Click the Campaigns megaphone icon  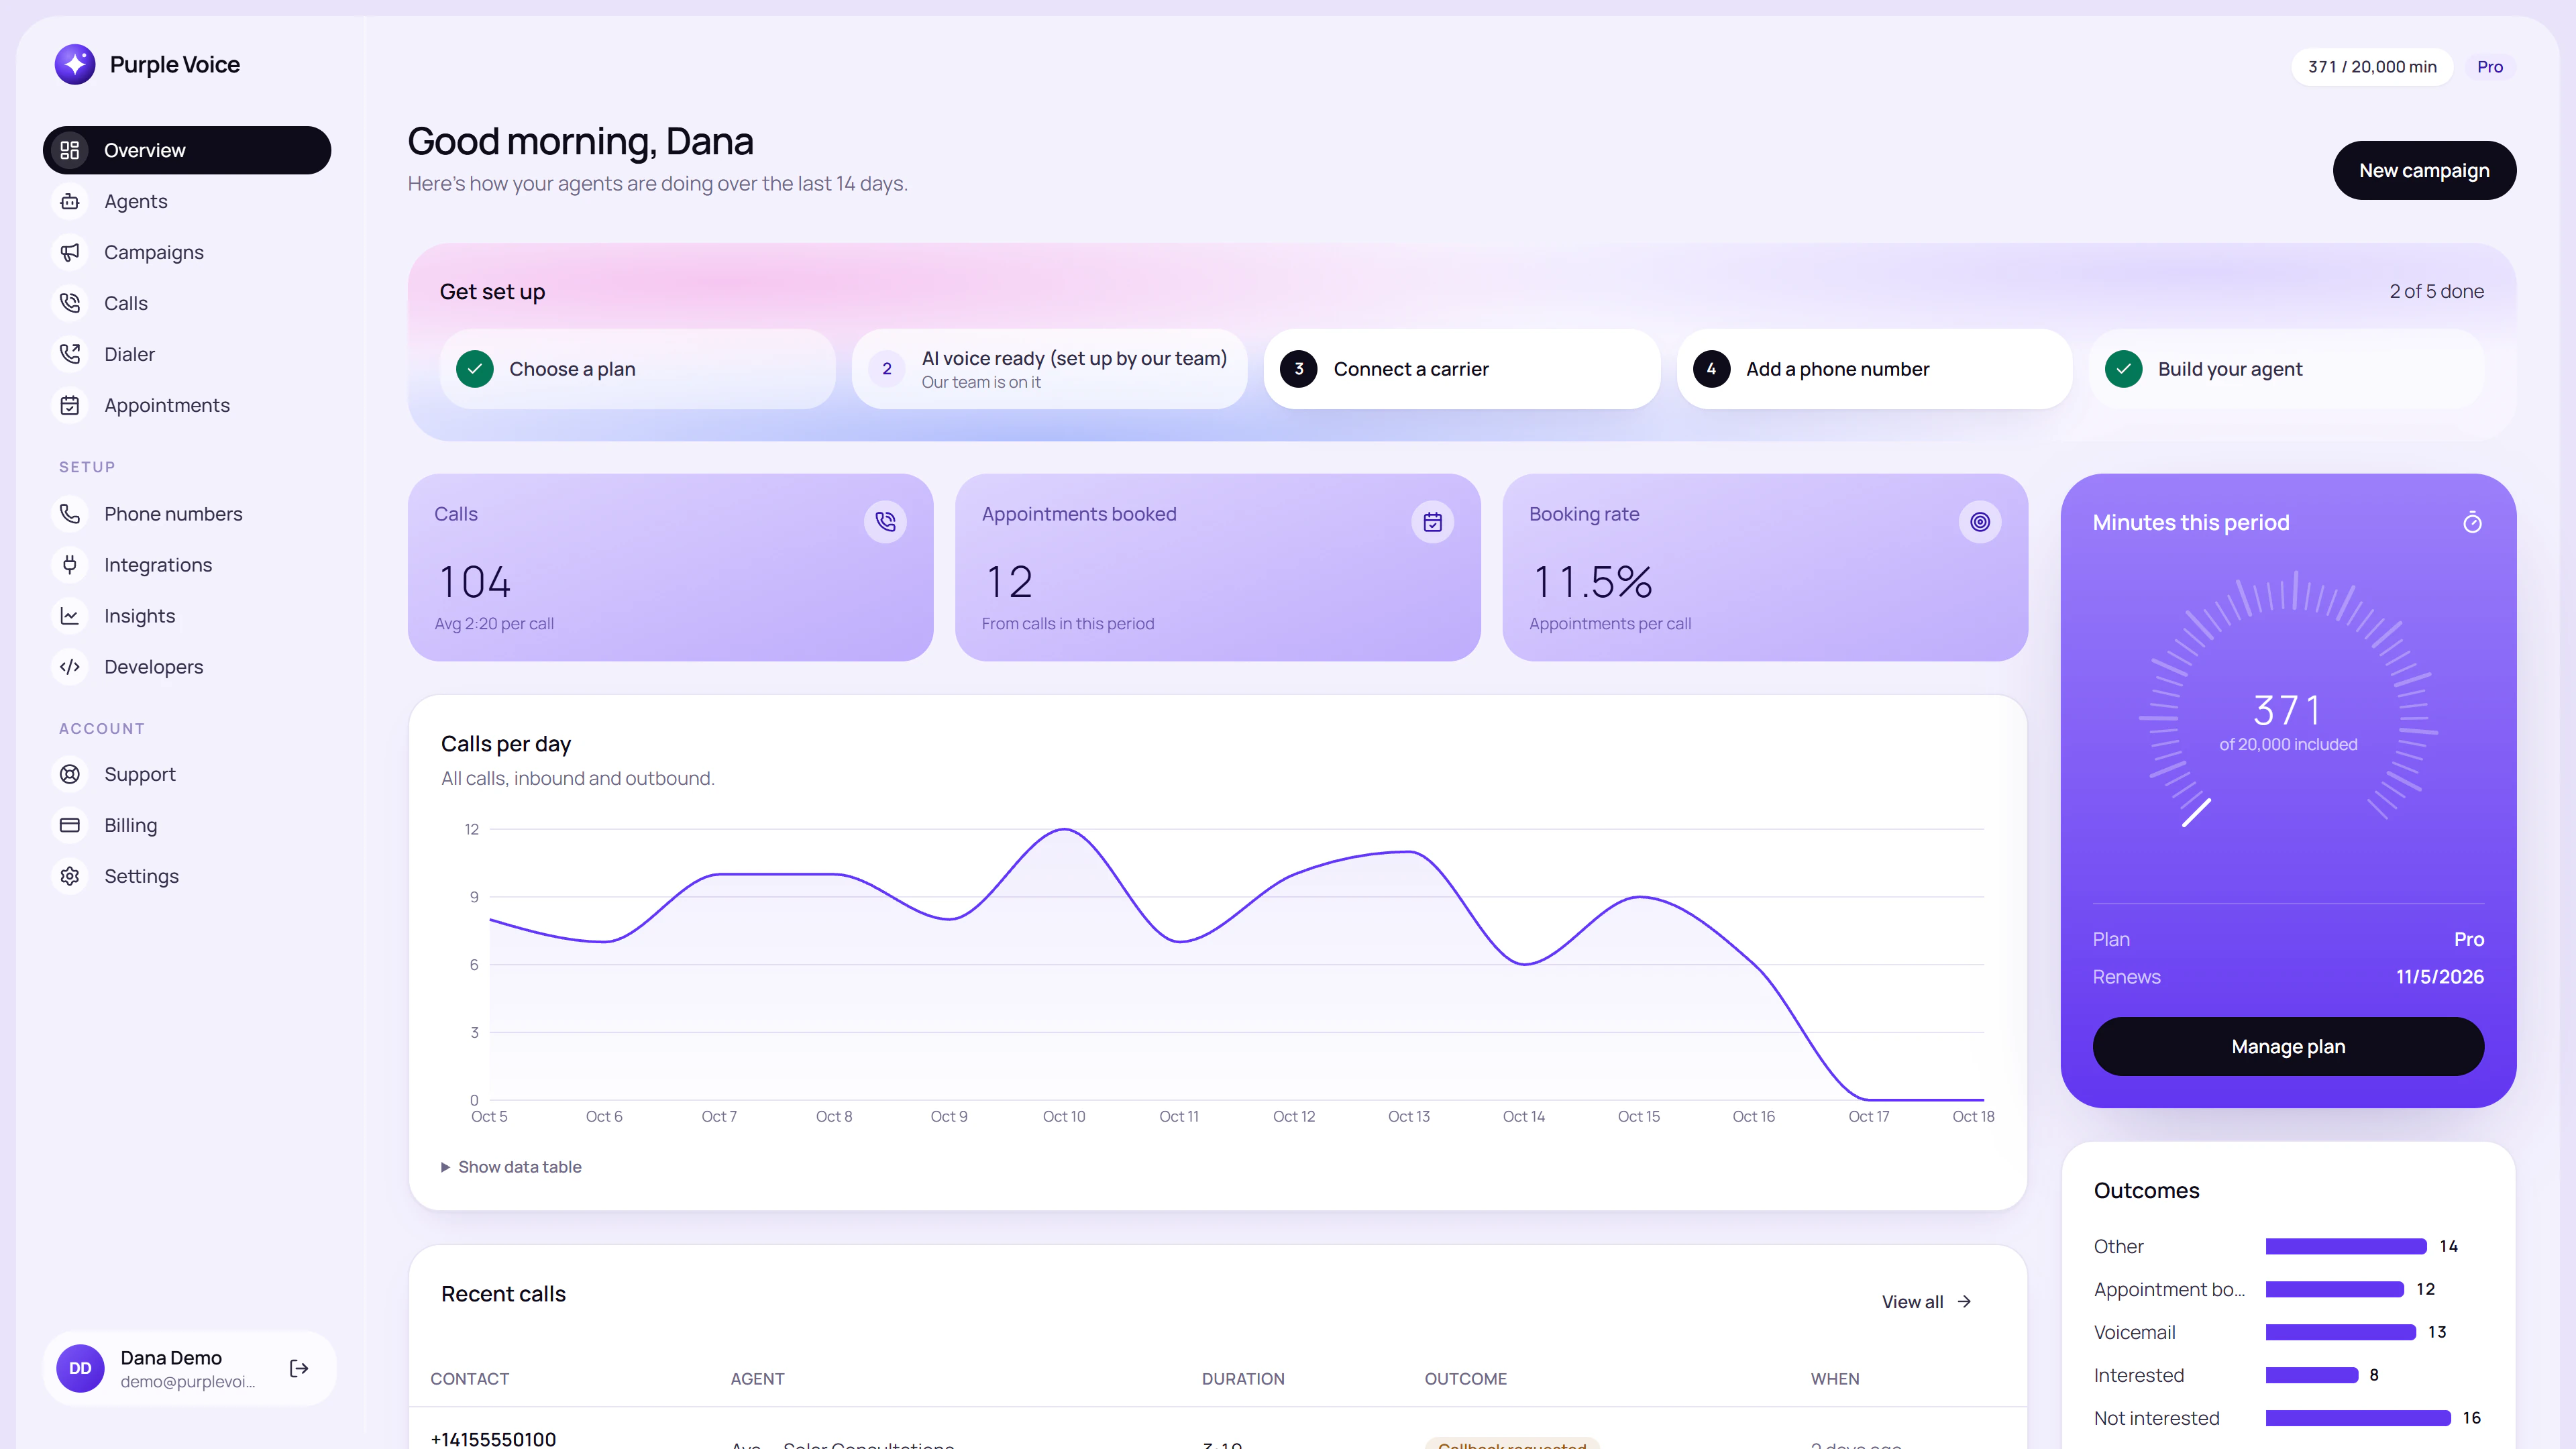[x=70, y=252]
